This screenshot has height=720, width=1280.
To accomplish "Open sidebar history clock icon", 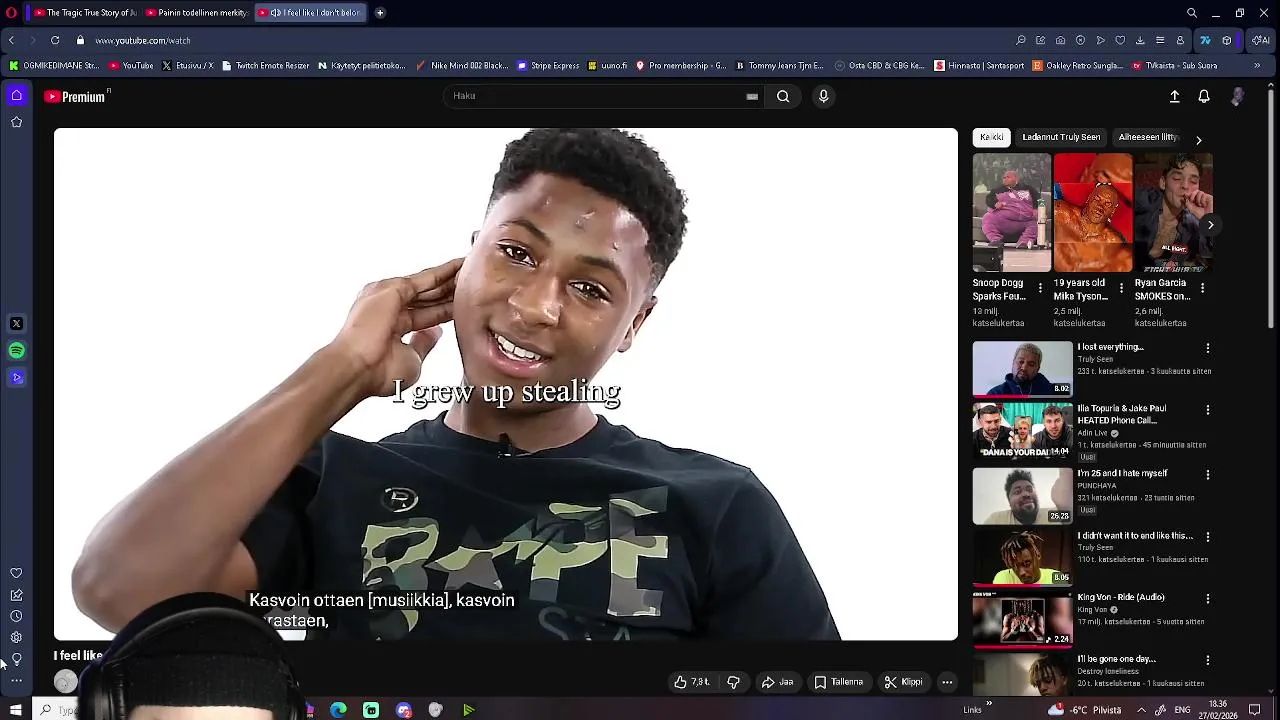I will click(16, 616).
